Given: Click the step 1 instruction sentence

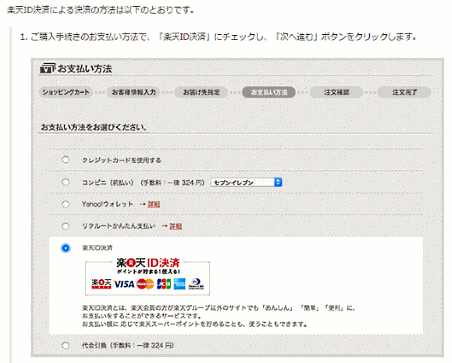Looking at the screenshot, I should tap(218, 36).
